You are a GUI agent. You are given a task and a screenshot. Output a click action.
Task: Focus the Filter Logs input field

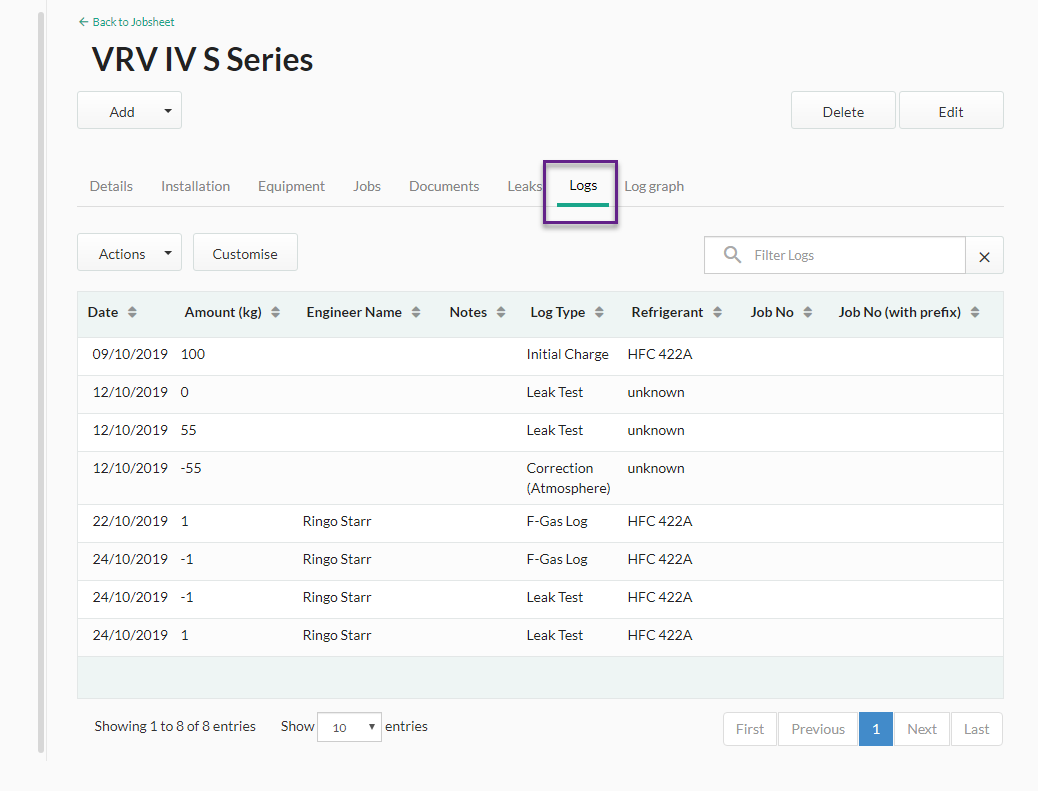click(853, 256)
